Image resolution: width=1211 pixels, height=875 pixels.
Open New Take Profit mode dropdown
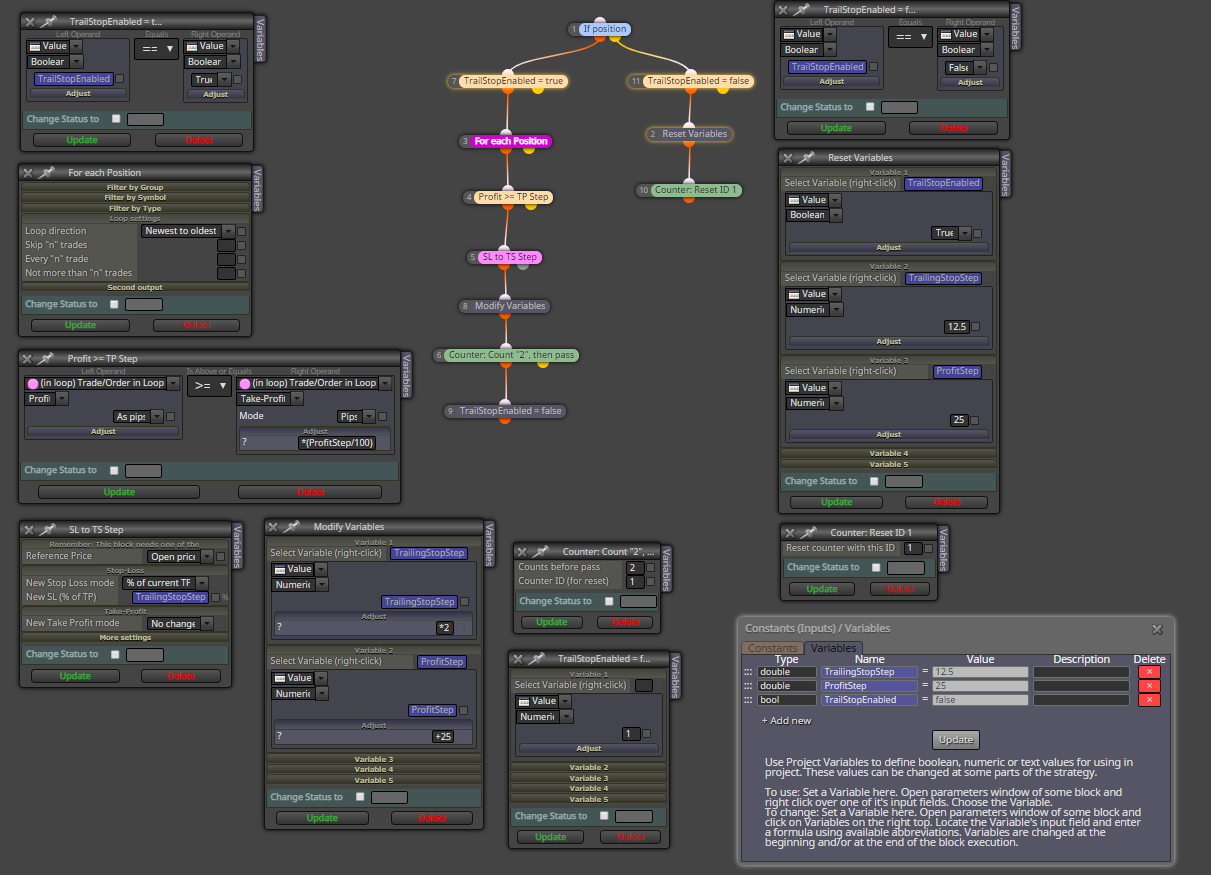pos(180,623)
